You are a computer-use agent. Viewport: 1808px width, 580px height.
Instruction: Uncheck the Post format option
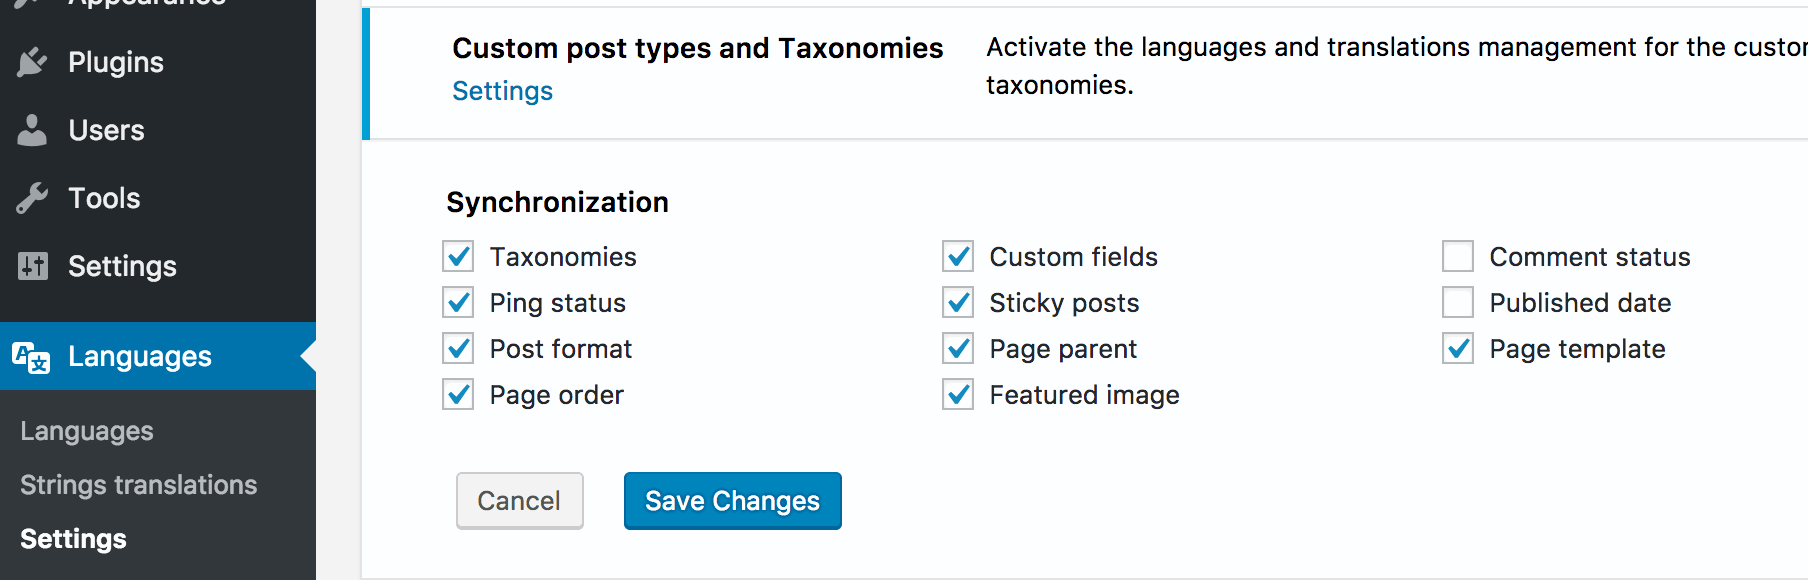click(458, 348)
